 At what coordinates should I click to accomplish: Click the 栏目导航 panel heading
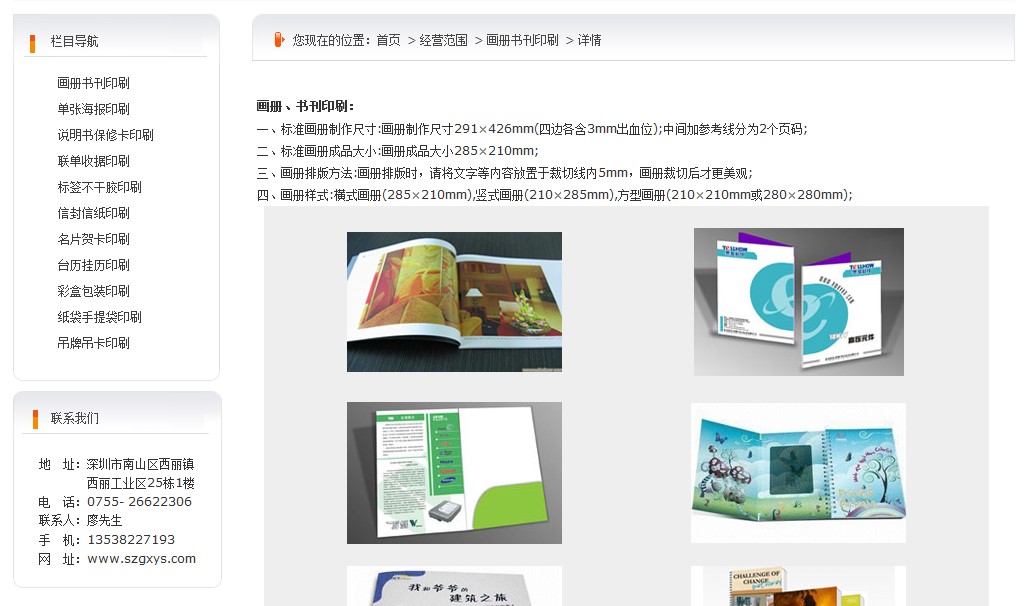(x=74, y=41)
